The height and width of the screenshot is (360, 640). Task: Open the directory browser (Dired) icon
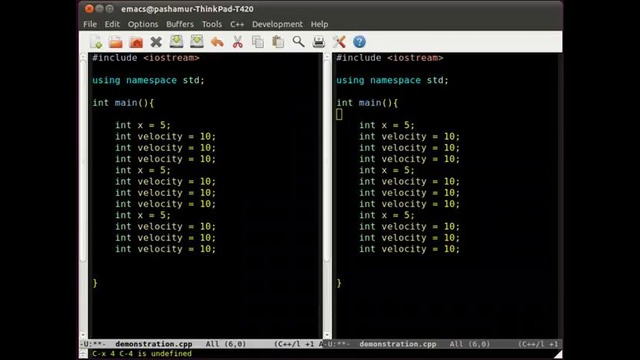coord(136,42)
